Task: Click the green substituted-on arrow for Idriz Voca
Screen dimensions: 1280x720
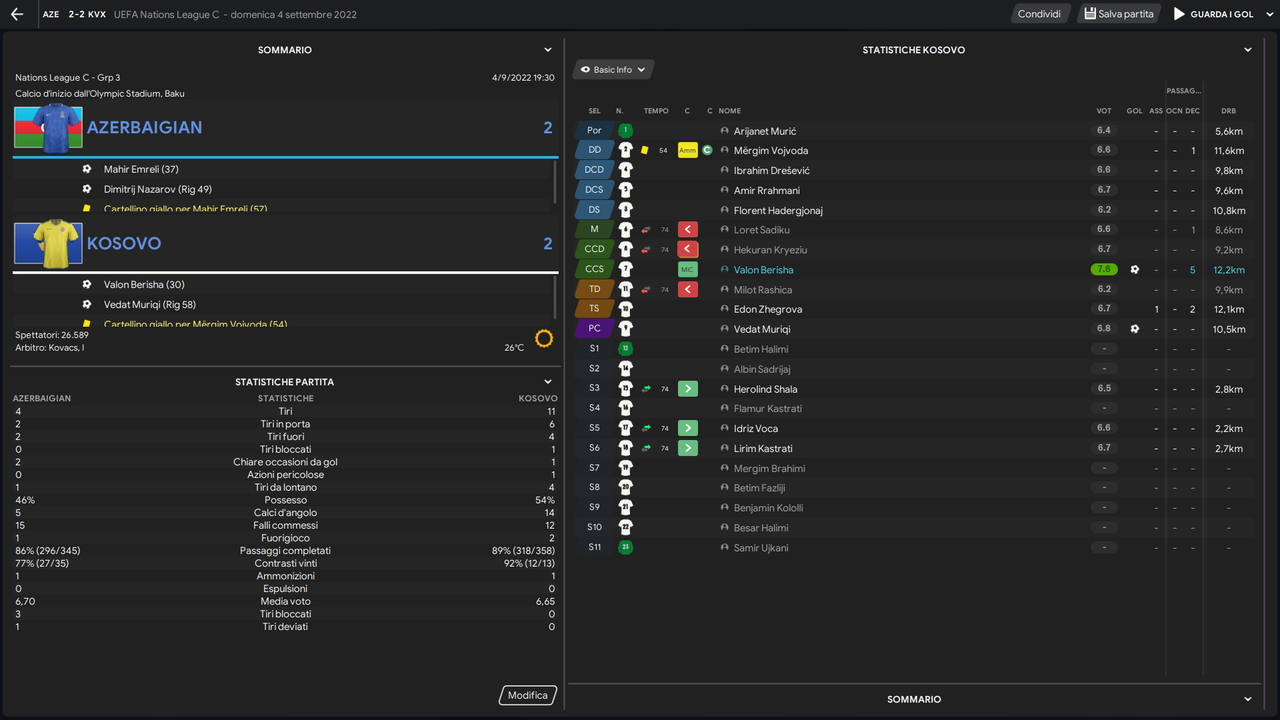Action: 688,428
